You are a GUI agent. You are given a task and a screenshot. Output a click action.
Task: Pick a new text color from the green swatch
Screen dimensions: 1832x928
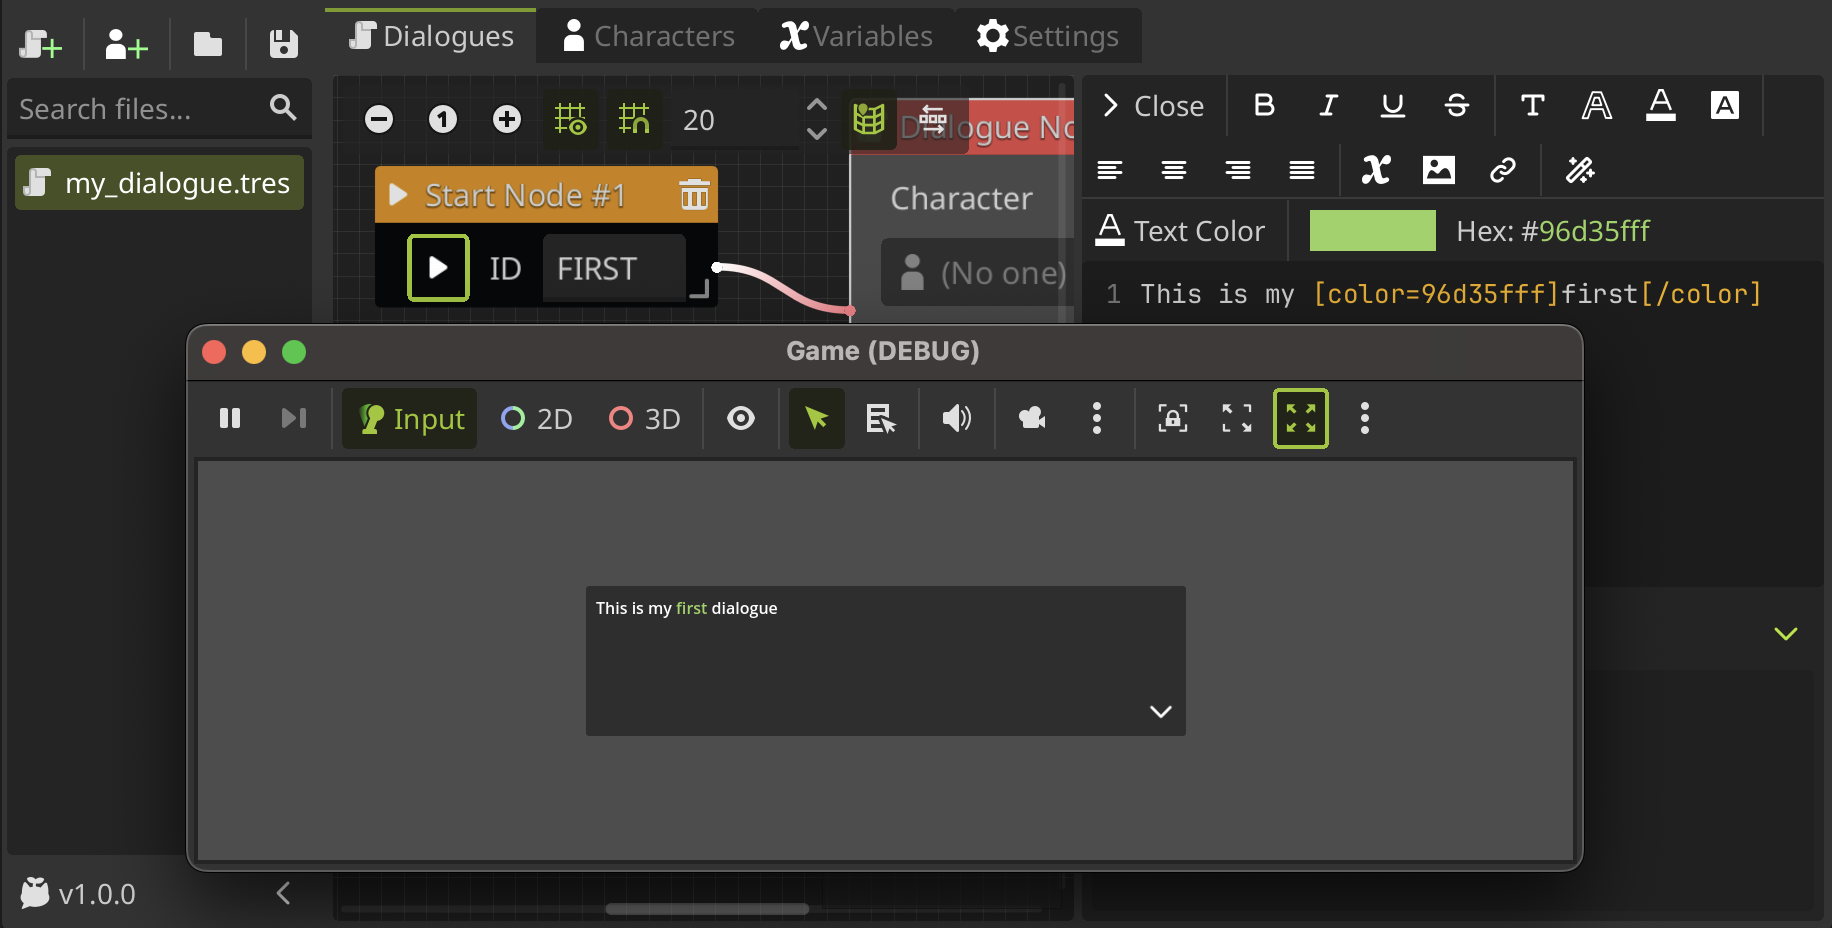coord(1372,230)
